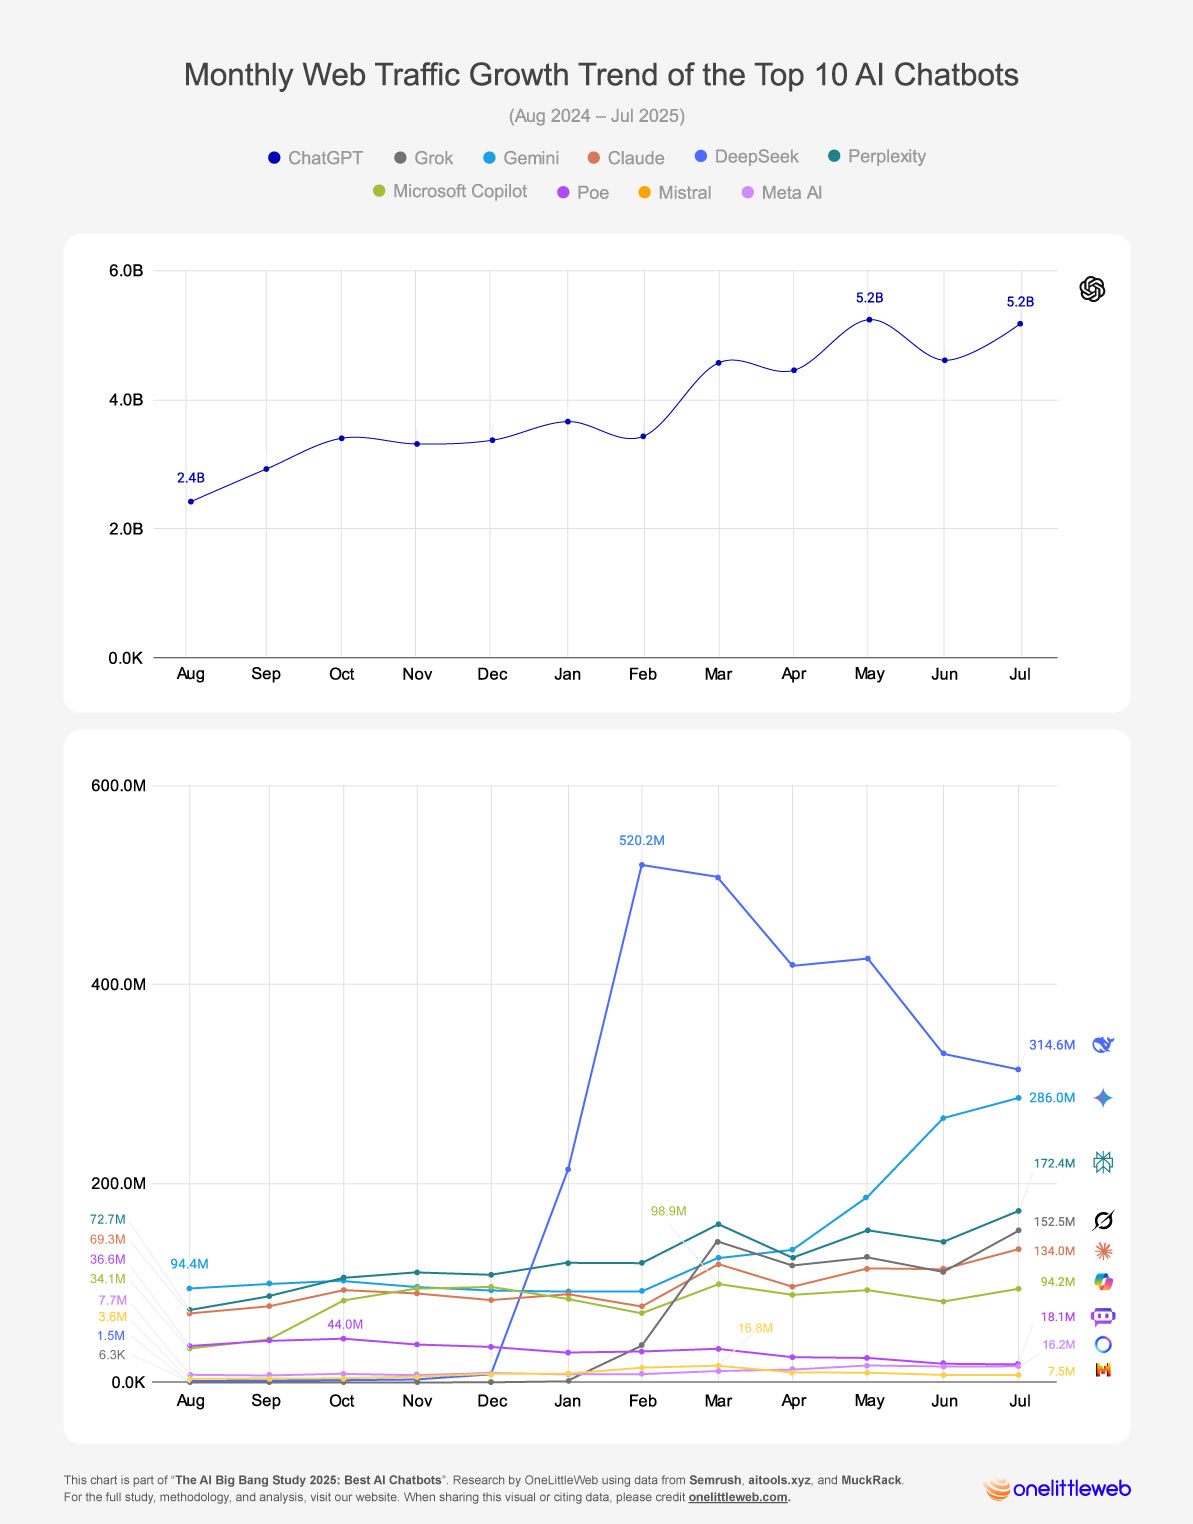Click the Poe logo next to 18.1M
The width and height of the screenshot is (1193, 1524).
click(1103, 1317)
